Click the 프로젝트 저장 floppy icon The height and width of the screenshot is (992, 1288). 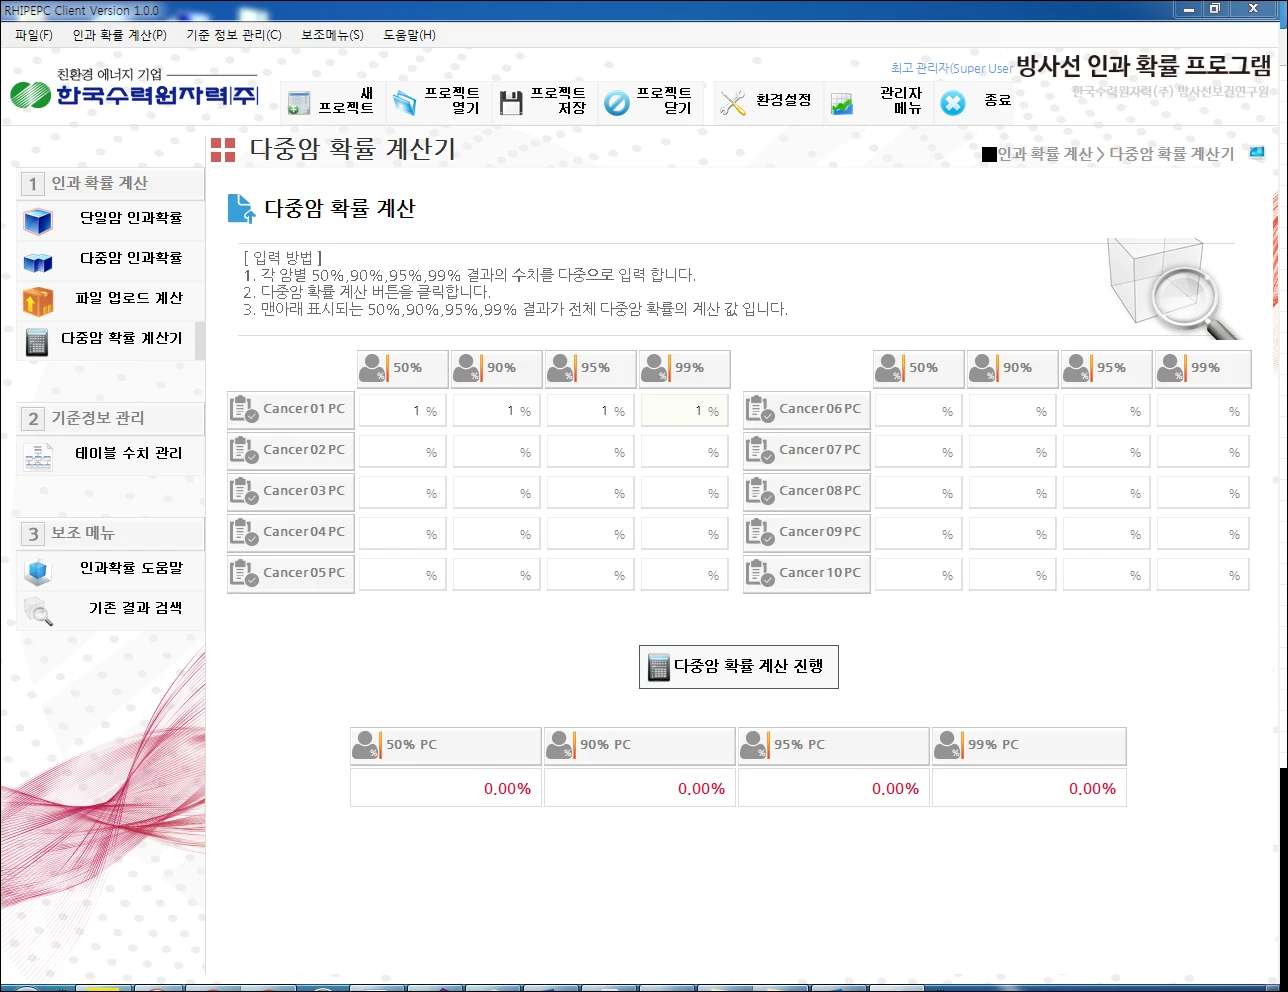click(x=511, y=103)
